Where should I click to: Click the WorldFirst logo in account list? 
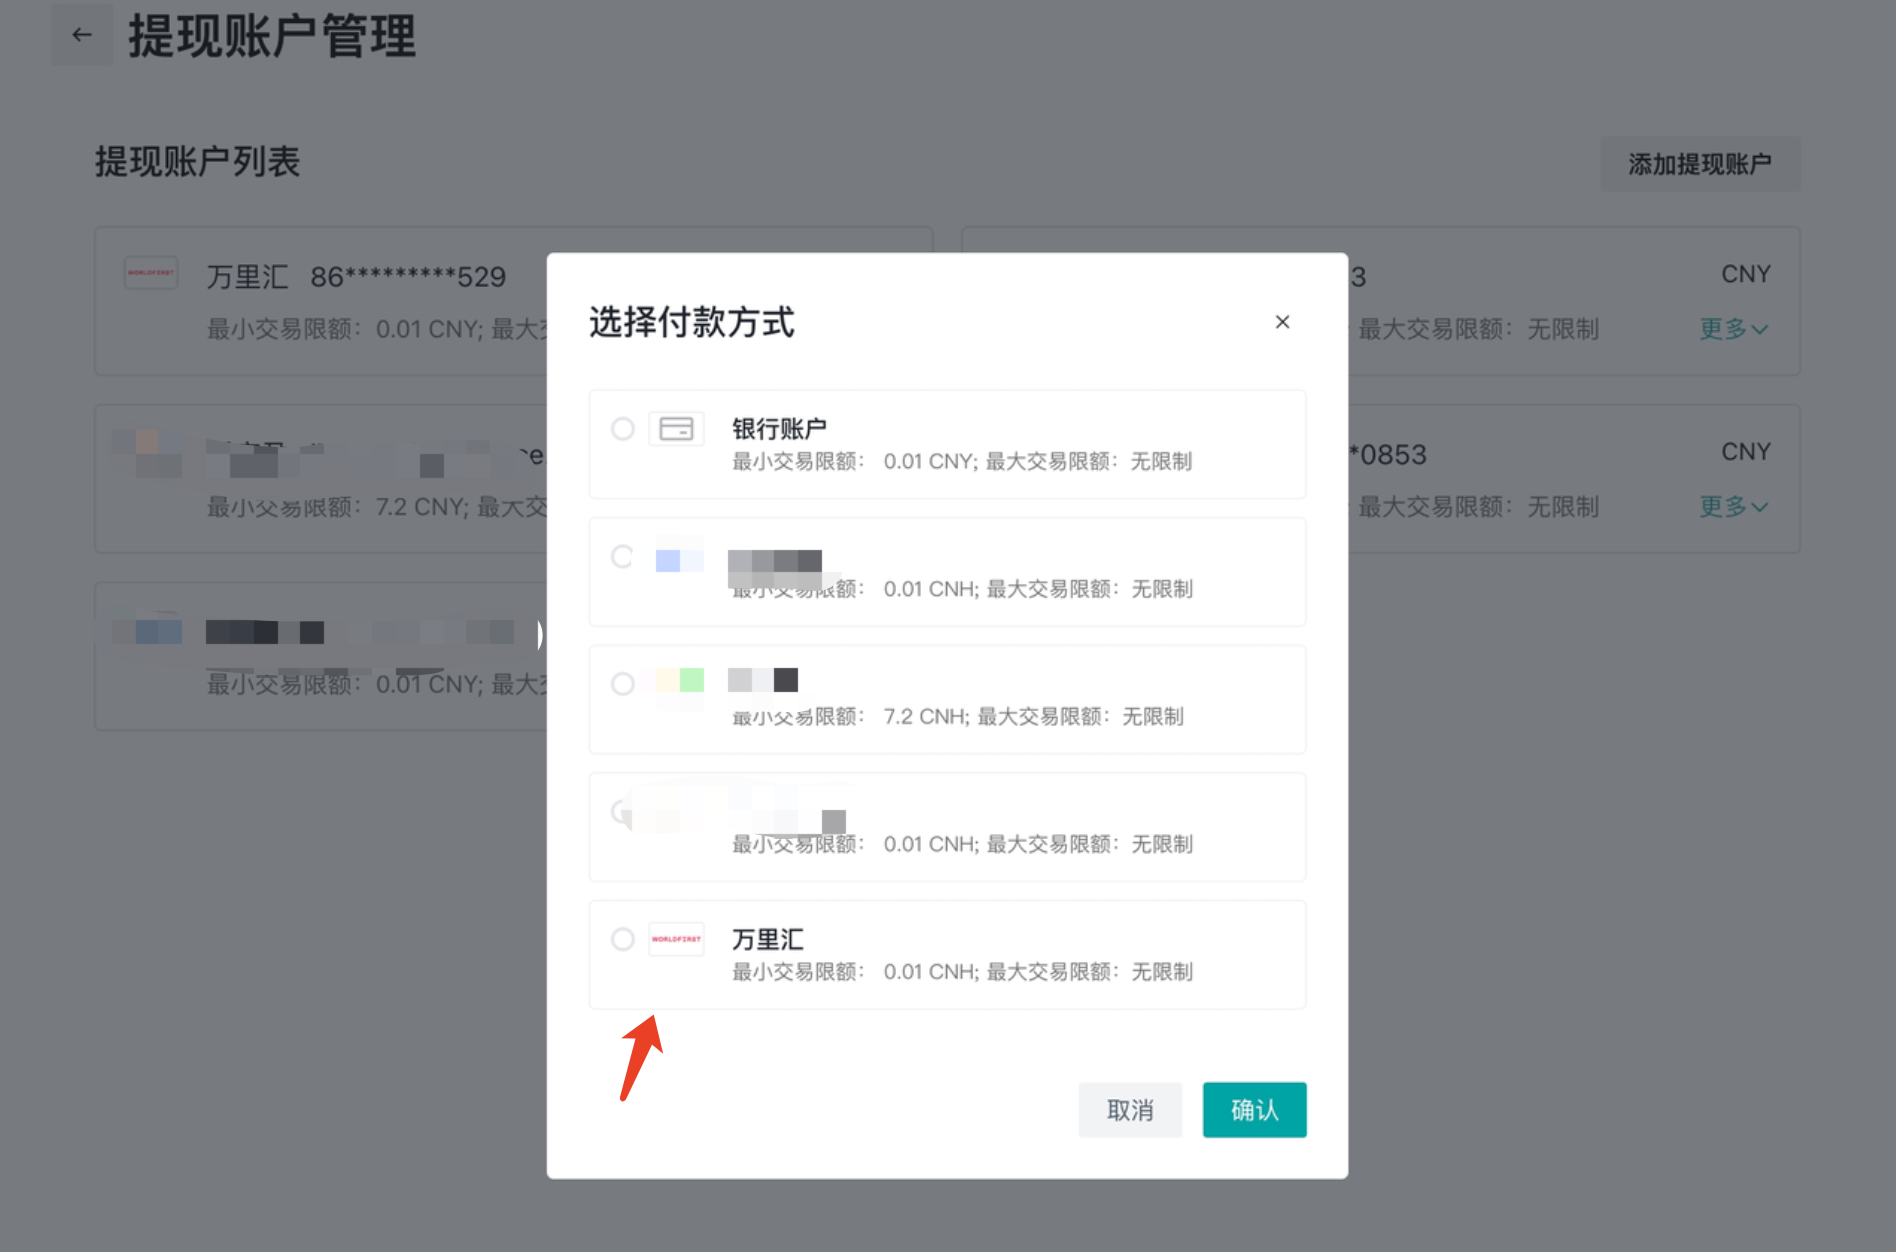151,273
